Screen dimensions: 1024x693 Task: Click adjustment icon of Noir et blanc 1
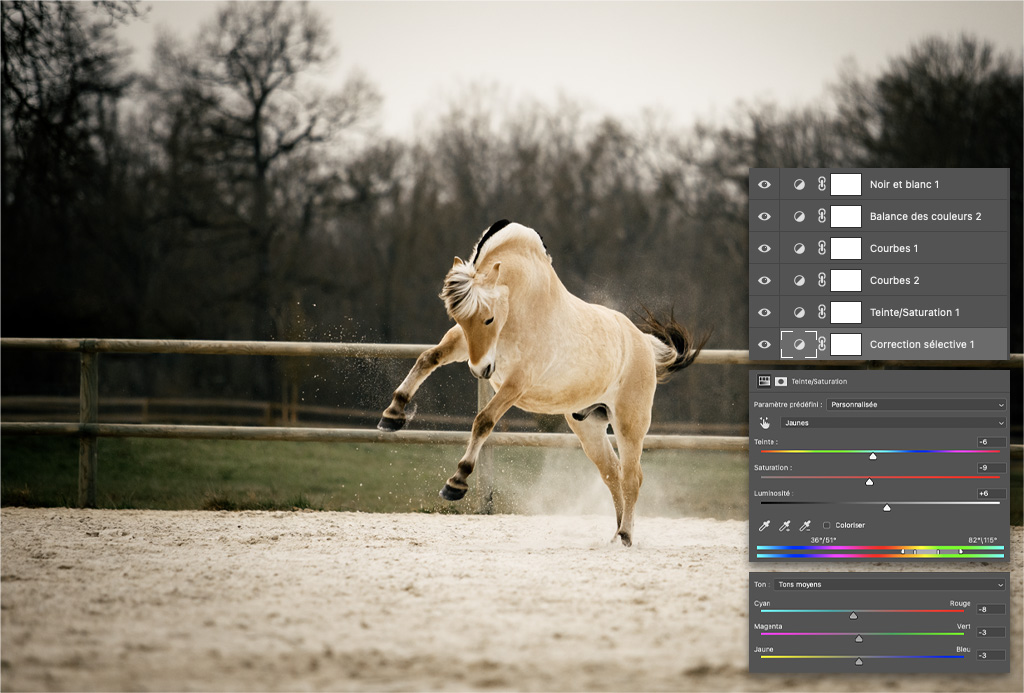799,185
